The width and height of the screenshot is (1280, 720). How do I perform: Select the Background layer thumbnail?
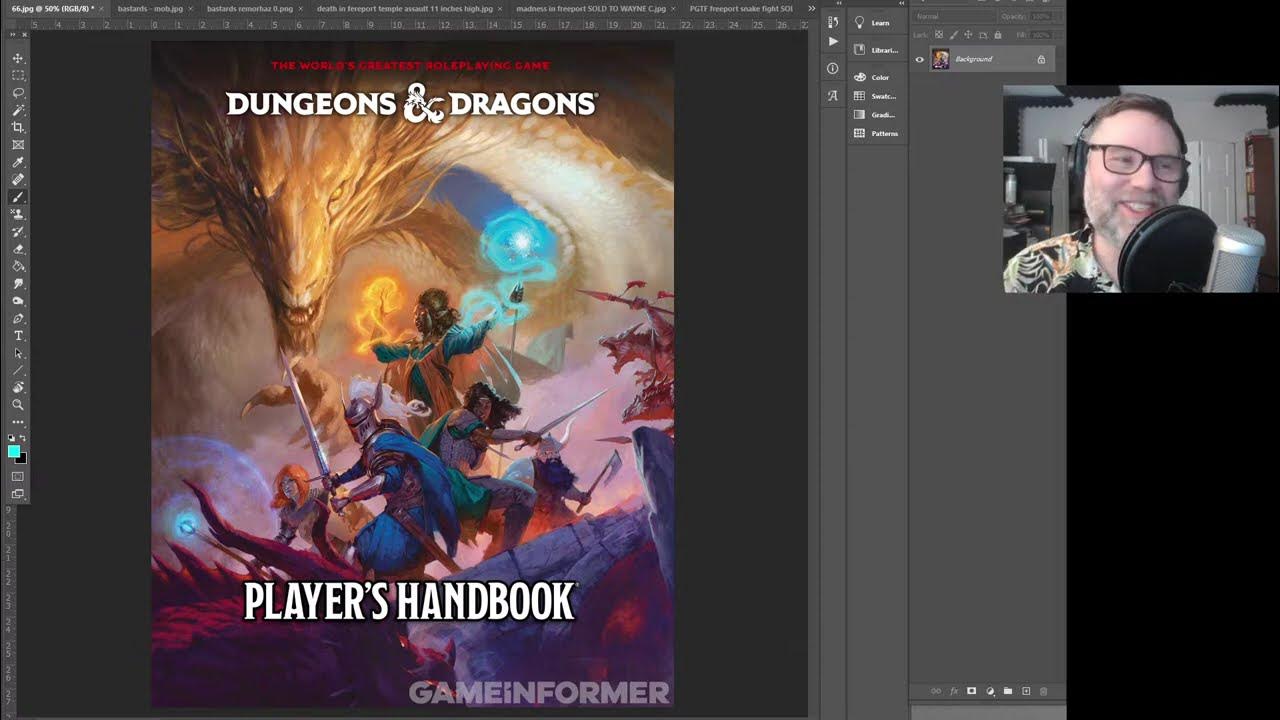[940, 59]
